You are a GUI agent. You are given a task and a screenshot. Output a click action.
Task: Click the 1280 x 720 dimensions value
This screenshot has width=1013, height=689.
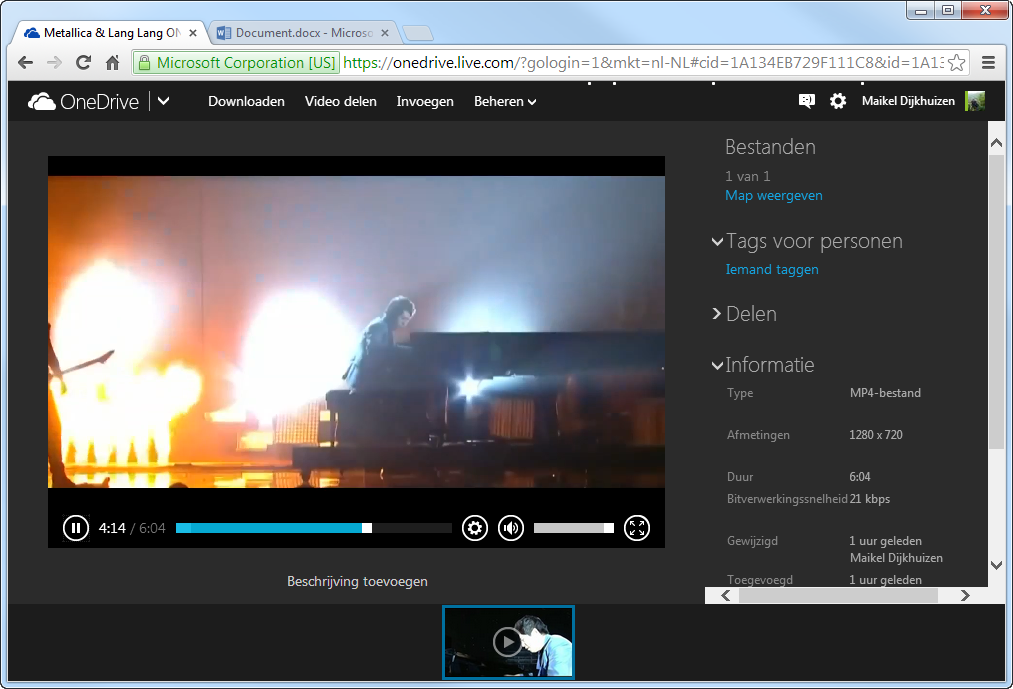(876, 435)
